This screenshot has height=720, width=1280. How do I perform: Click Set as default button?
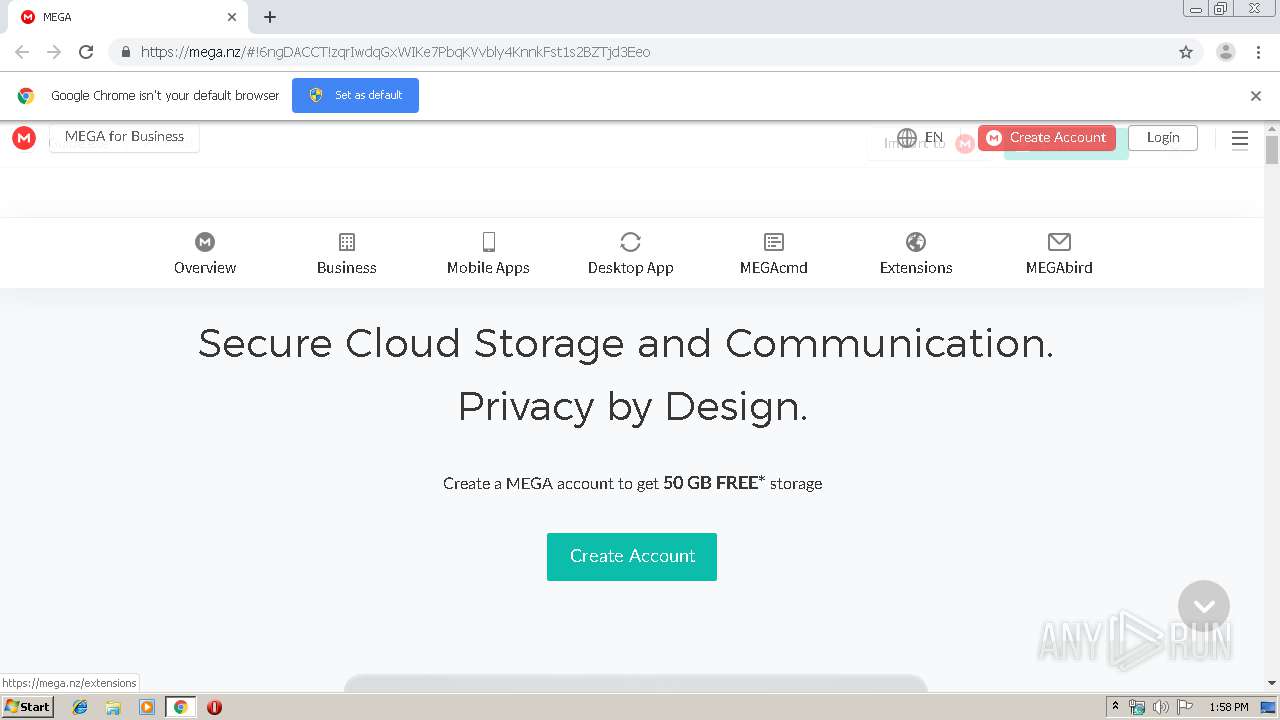tap(355, 95)
